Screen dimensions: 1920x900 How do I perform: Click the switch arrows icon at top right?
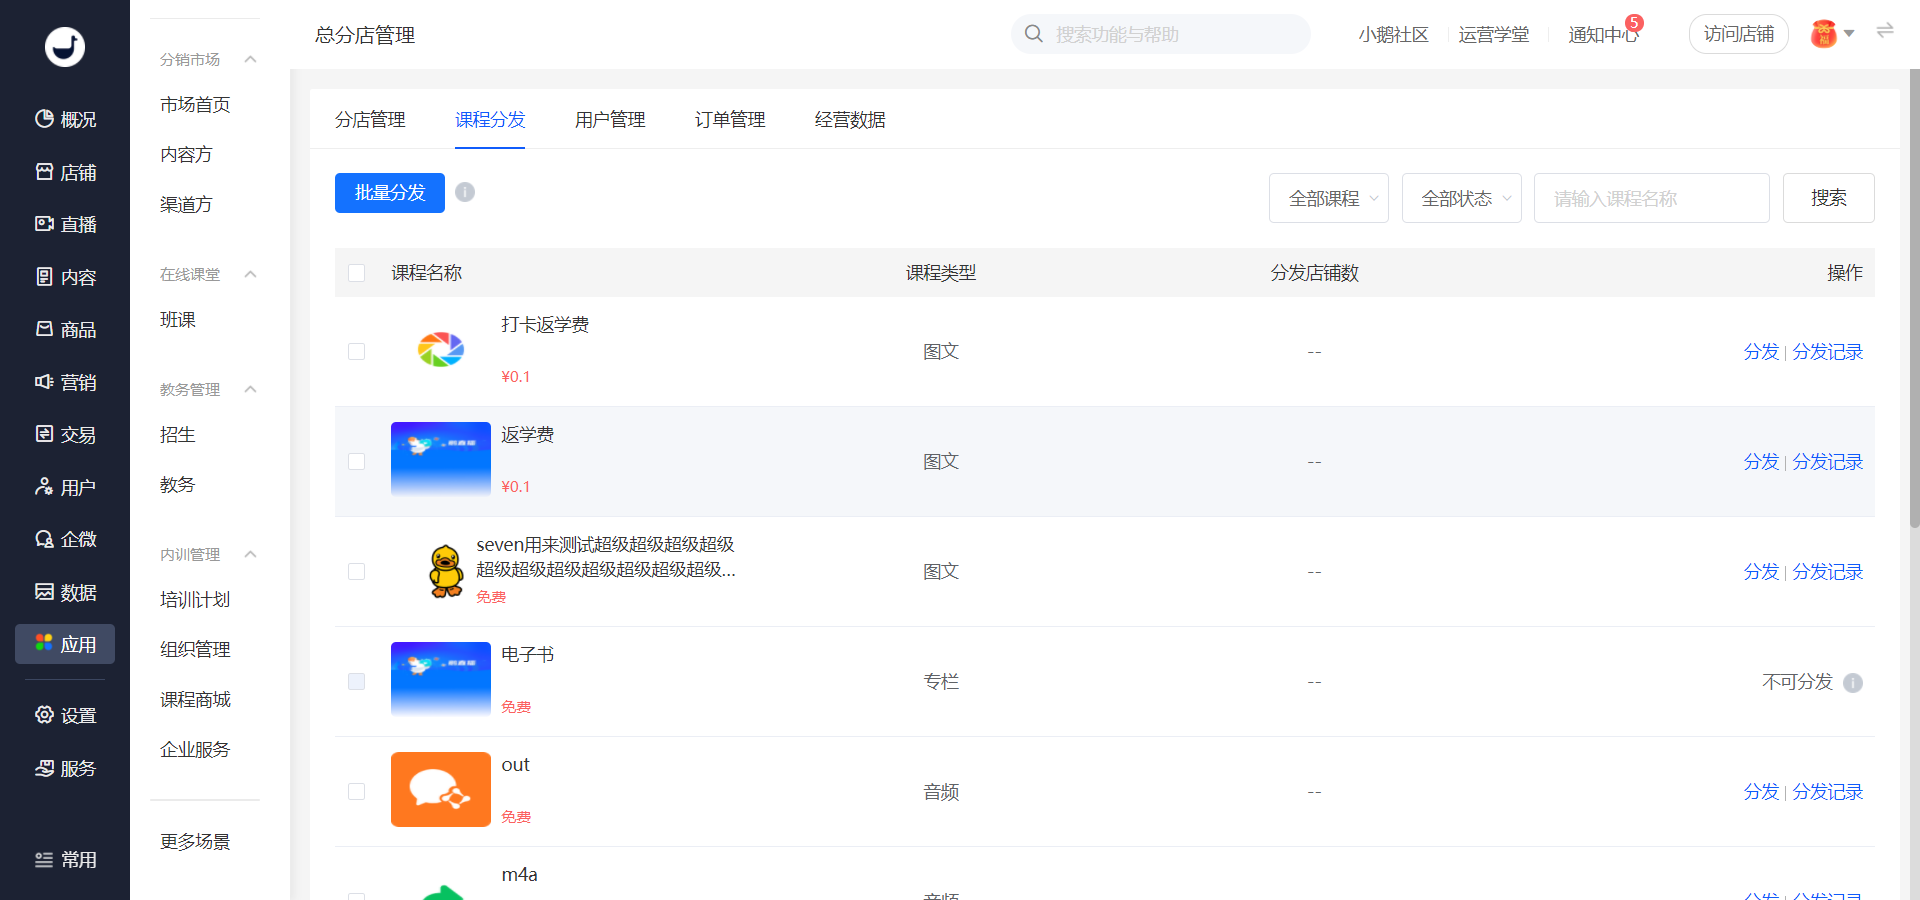point(1885,31)
